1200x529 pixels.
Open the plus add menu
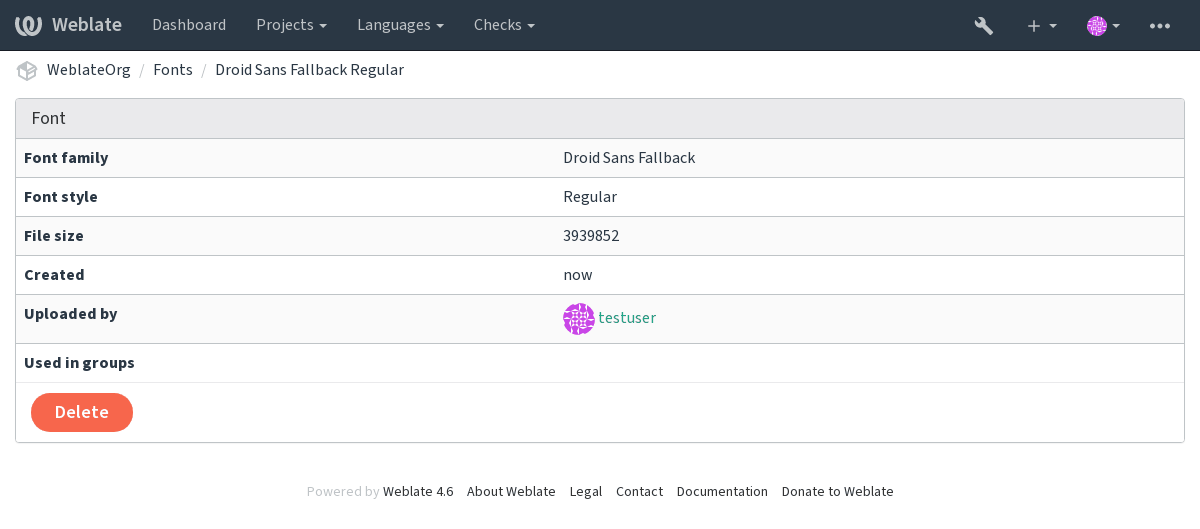coord(1042,25)
